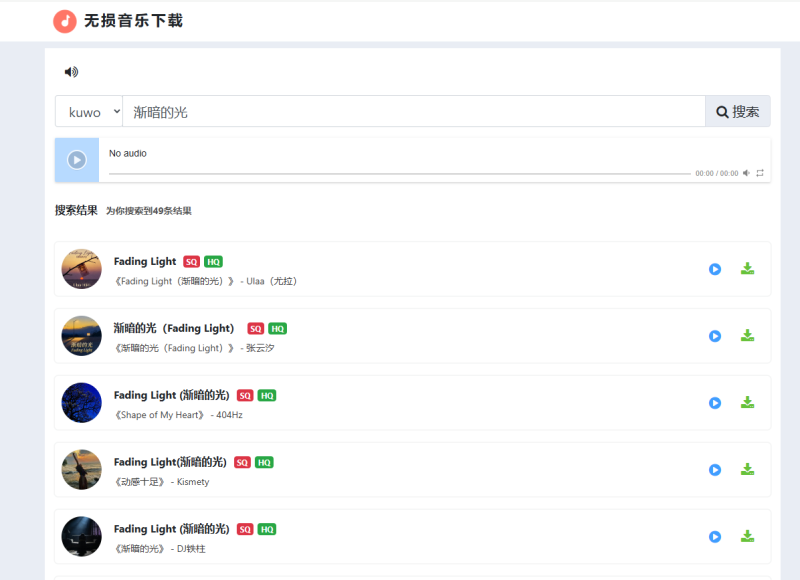Download Kismety's Fading Light(渐暗的光)
800x580 pixels.
tap(748, 470)
